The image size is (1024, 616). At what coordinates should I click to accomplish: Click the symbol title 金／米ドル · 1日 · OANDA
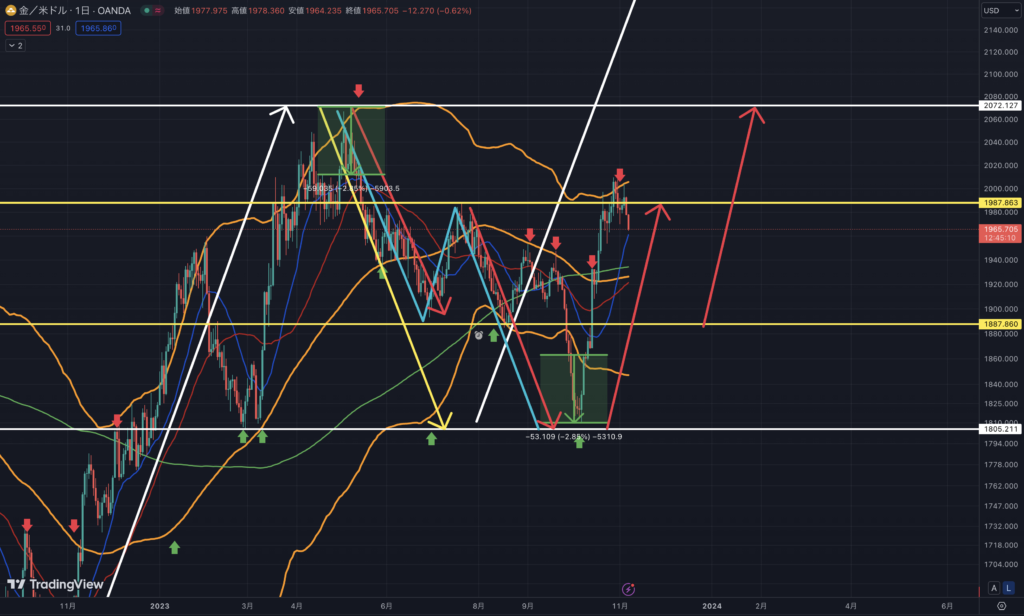point(75,10)
